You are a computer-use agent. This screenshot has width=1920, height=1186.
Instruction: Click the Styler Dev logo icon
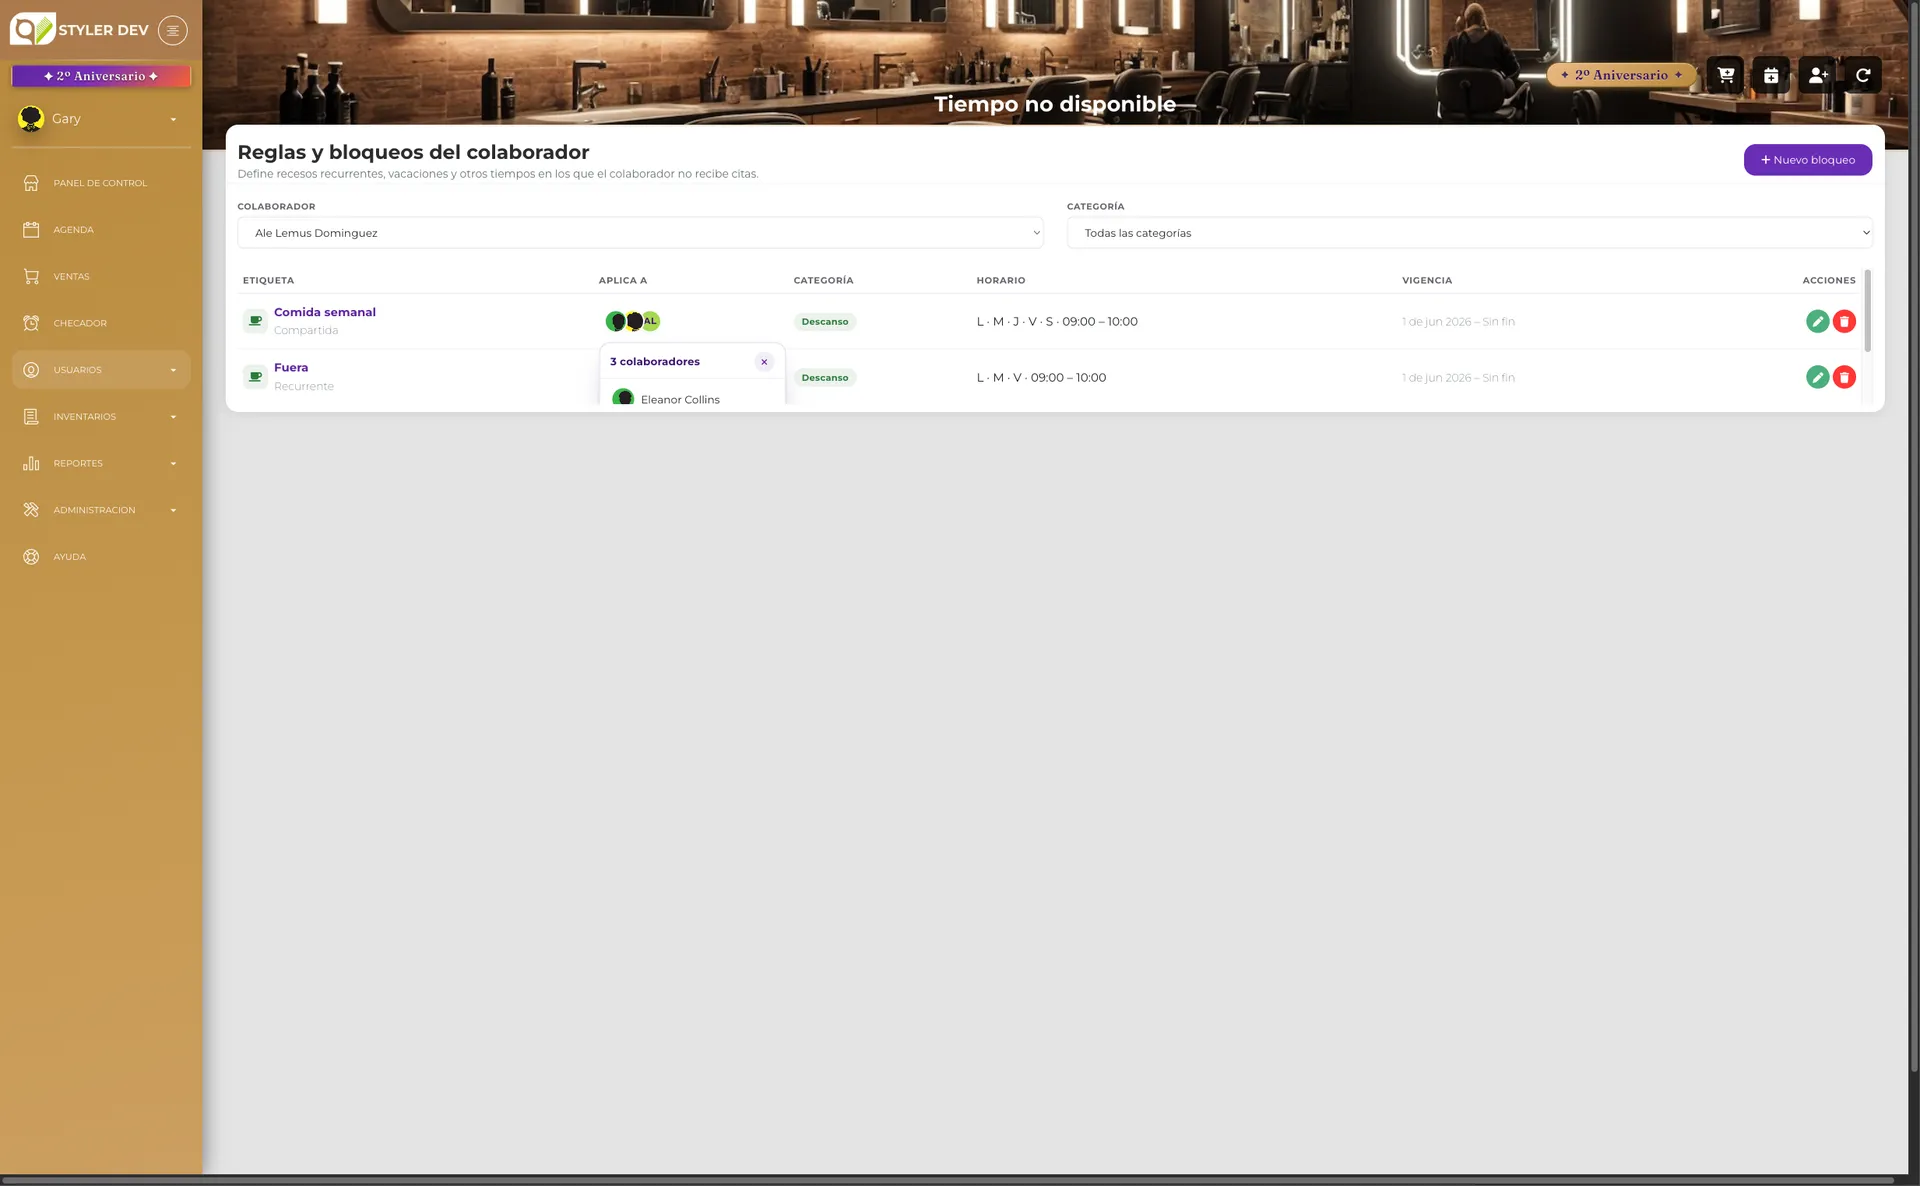pyautogui.click(x=32, y=29)
